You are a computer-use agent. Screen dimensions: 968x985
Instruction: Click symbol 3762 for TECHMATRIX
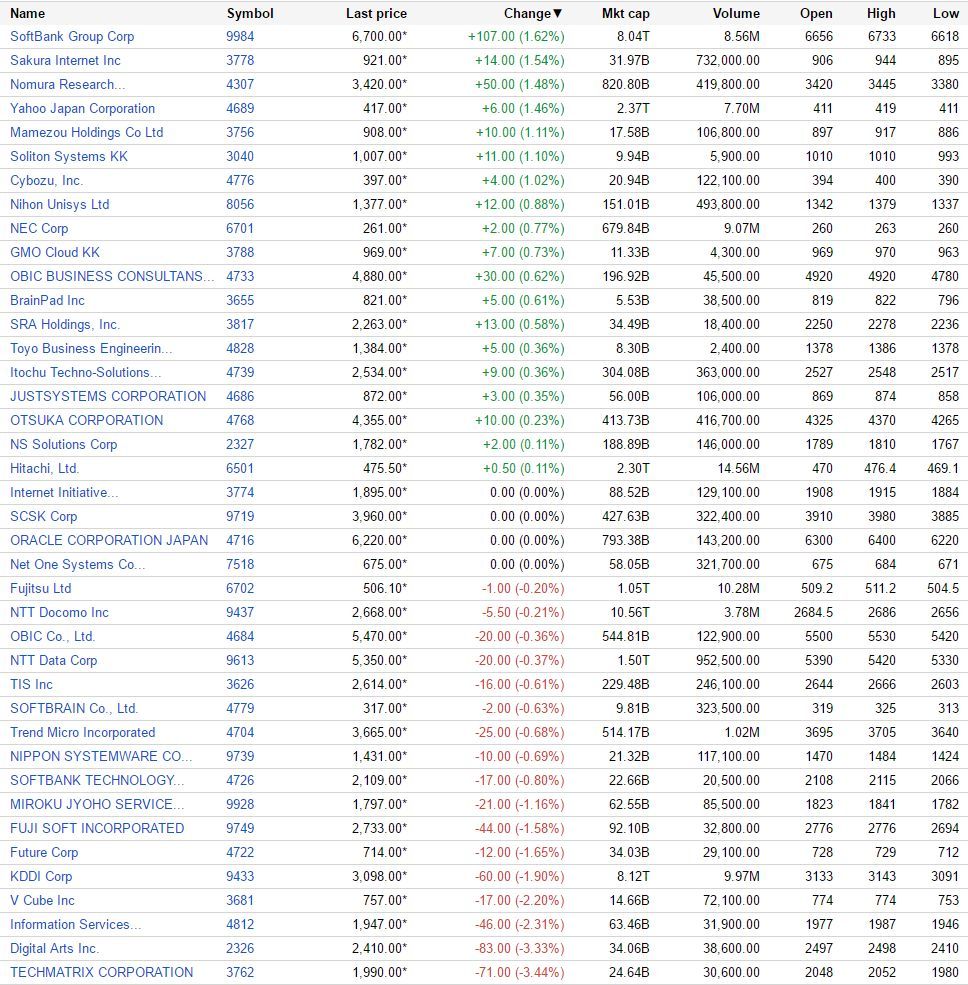point(241,972)
